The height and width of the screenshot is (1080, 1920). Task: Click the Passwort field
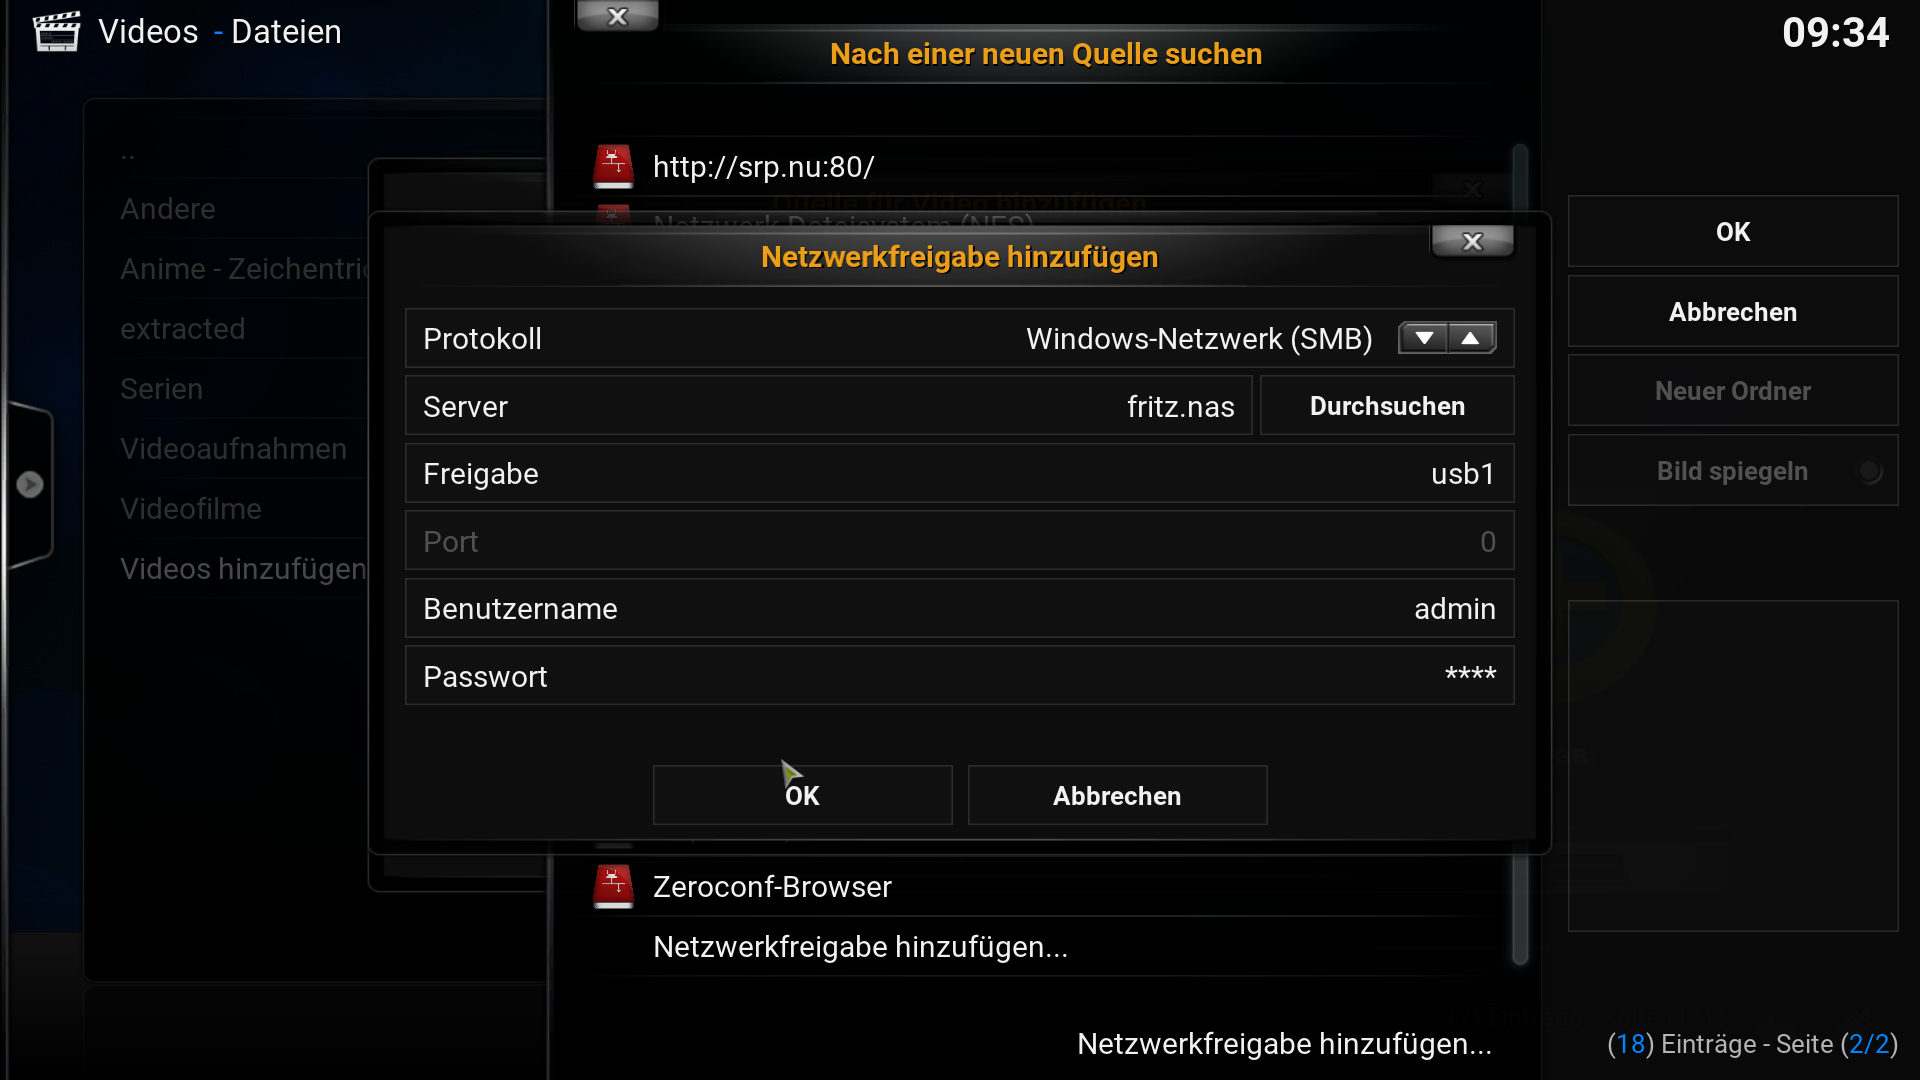coord(959,676)
